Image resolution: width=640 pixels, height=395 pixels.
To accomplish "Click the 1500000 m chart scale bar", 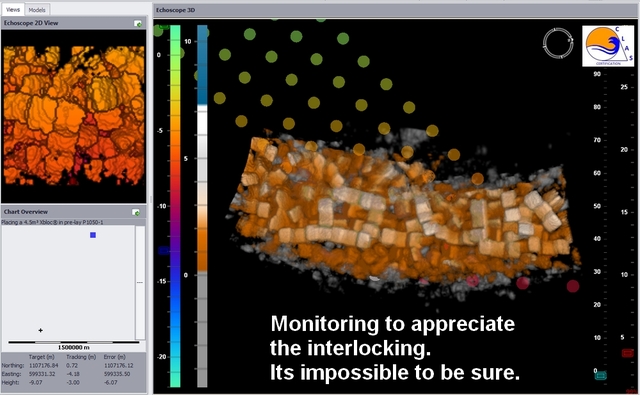I will pyautogui.click(x=73, y=342).
